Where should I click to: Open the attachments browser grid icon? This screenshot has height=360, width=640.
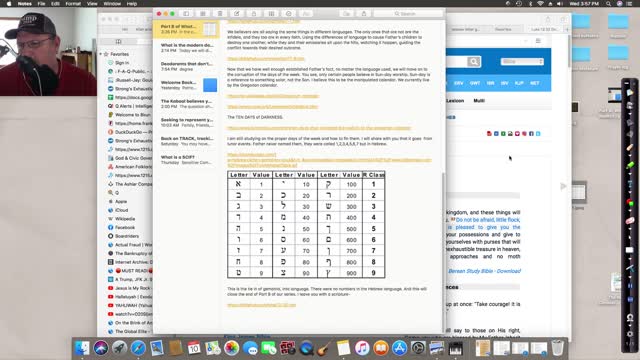pos(203,13)
